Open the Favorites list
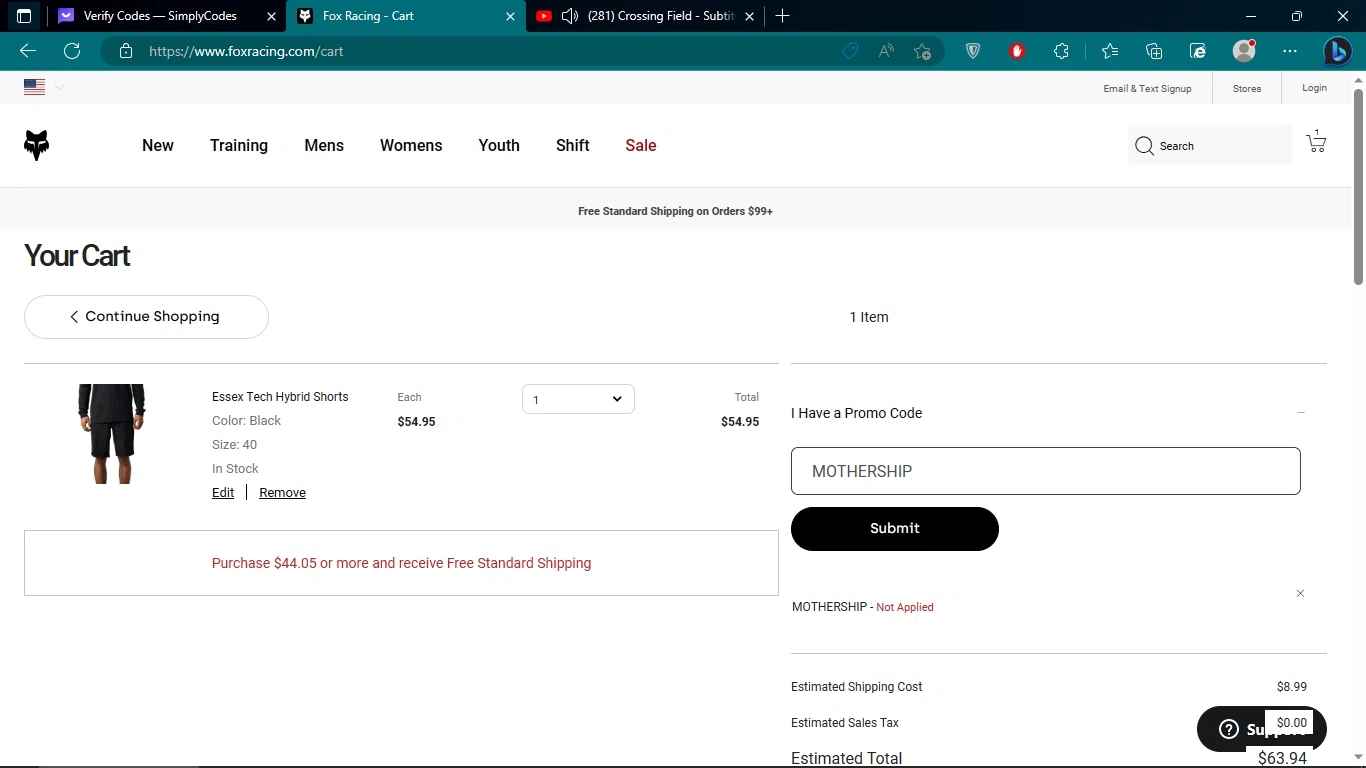 pyautogui.click(x=1110, y=51)
